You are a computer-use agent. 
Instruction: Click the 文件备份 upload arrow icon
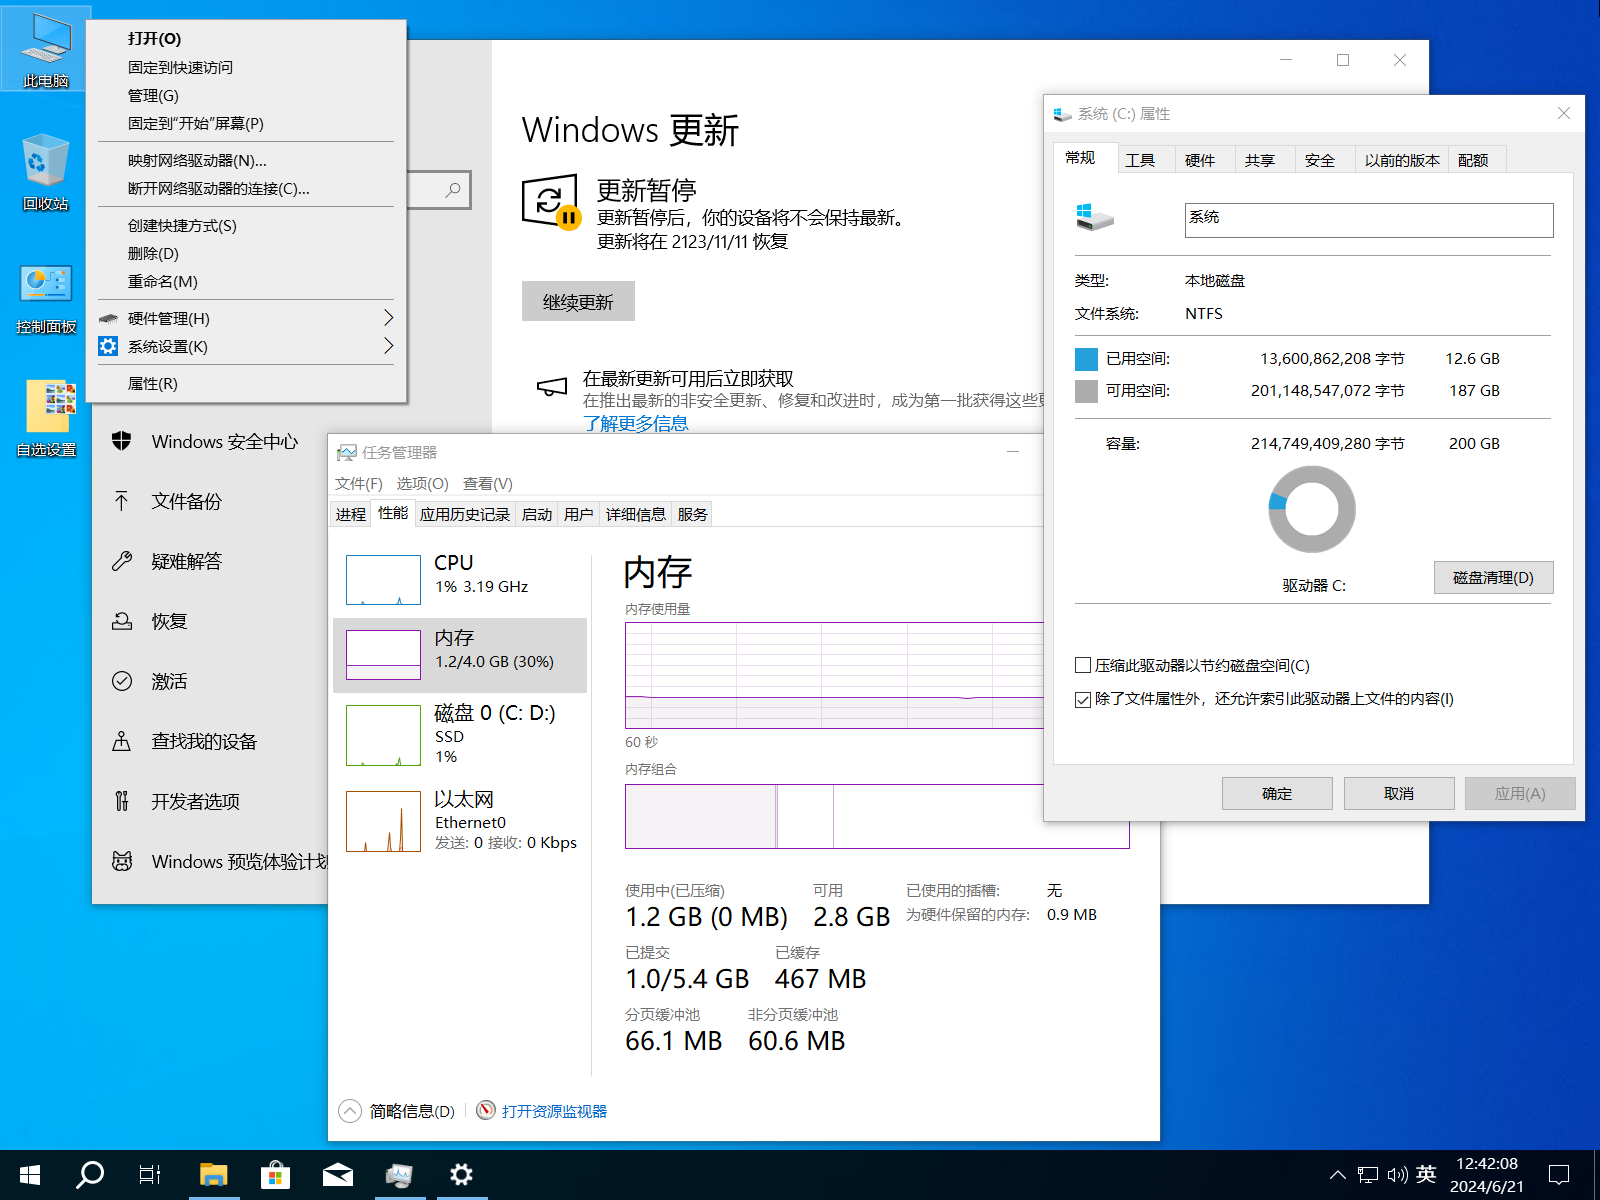click(122, 501)
